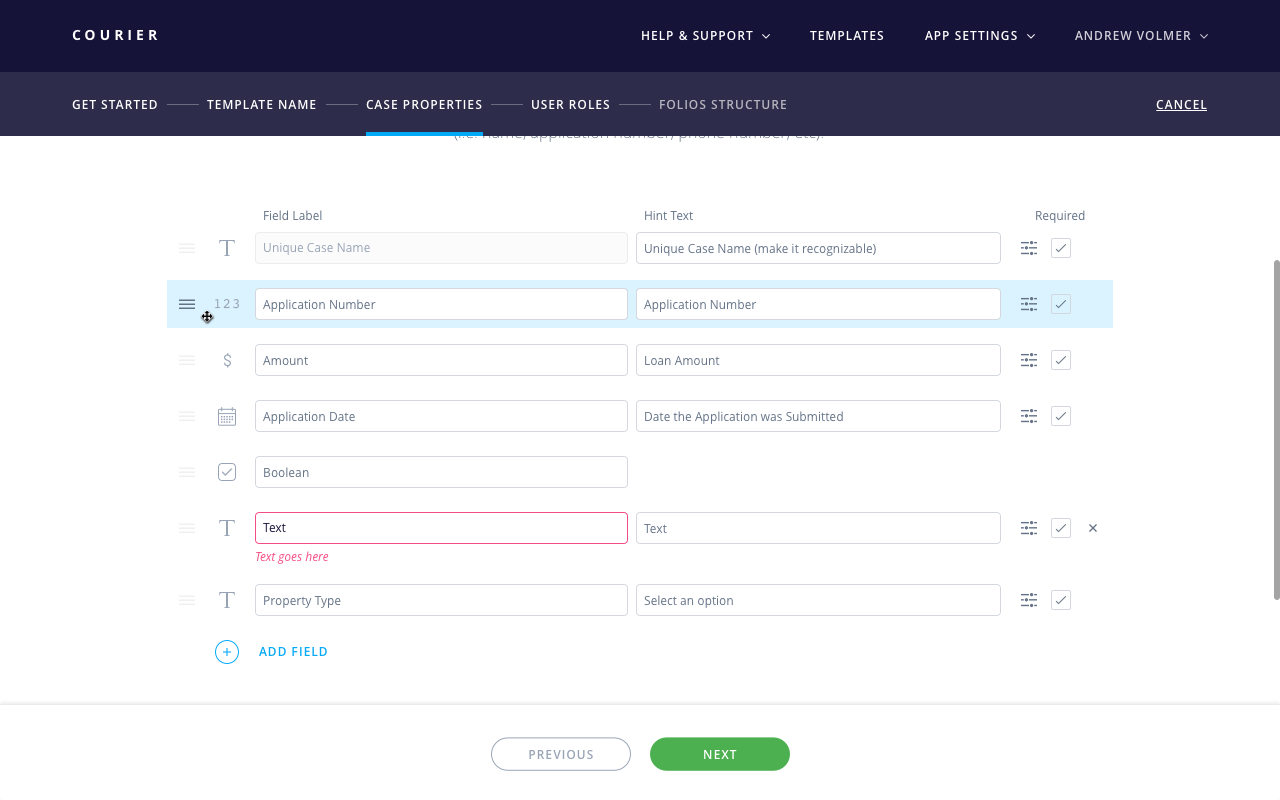Toggle Required checkbox for Unique Case Name

click(1061, 248)
